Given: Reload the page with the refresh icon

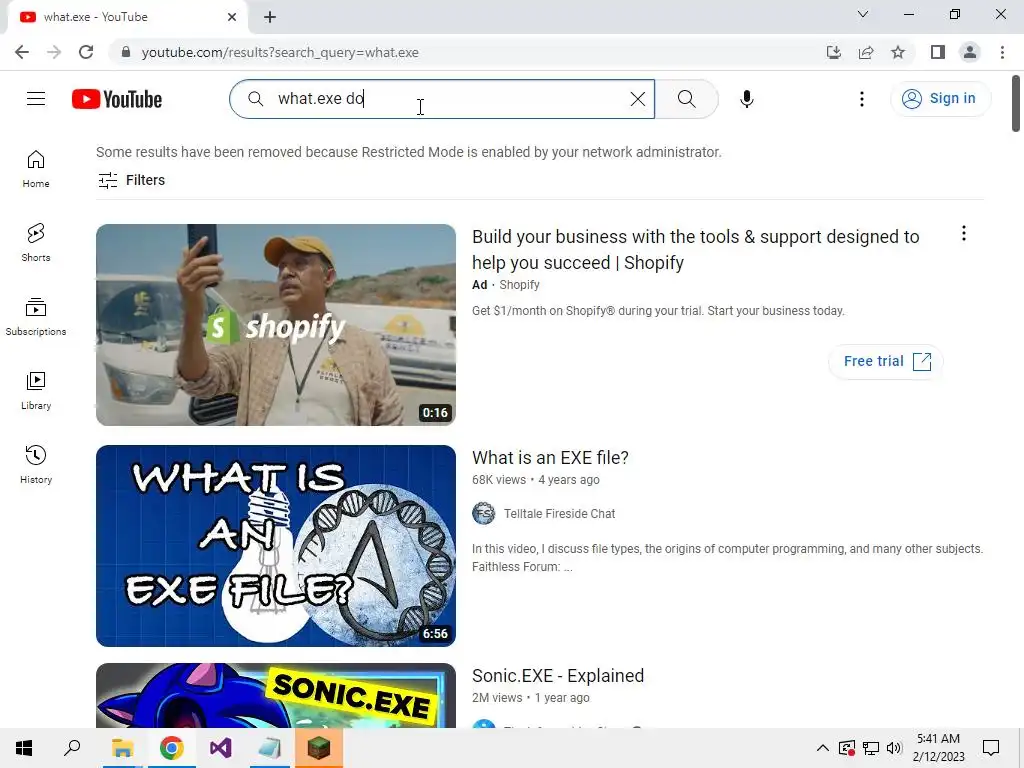Looking at the screenshot, I should point(86,52).
